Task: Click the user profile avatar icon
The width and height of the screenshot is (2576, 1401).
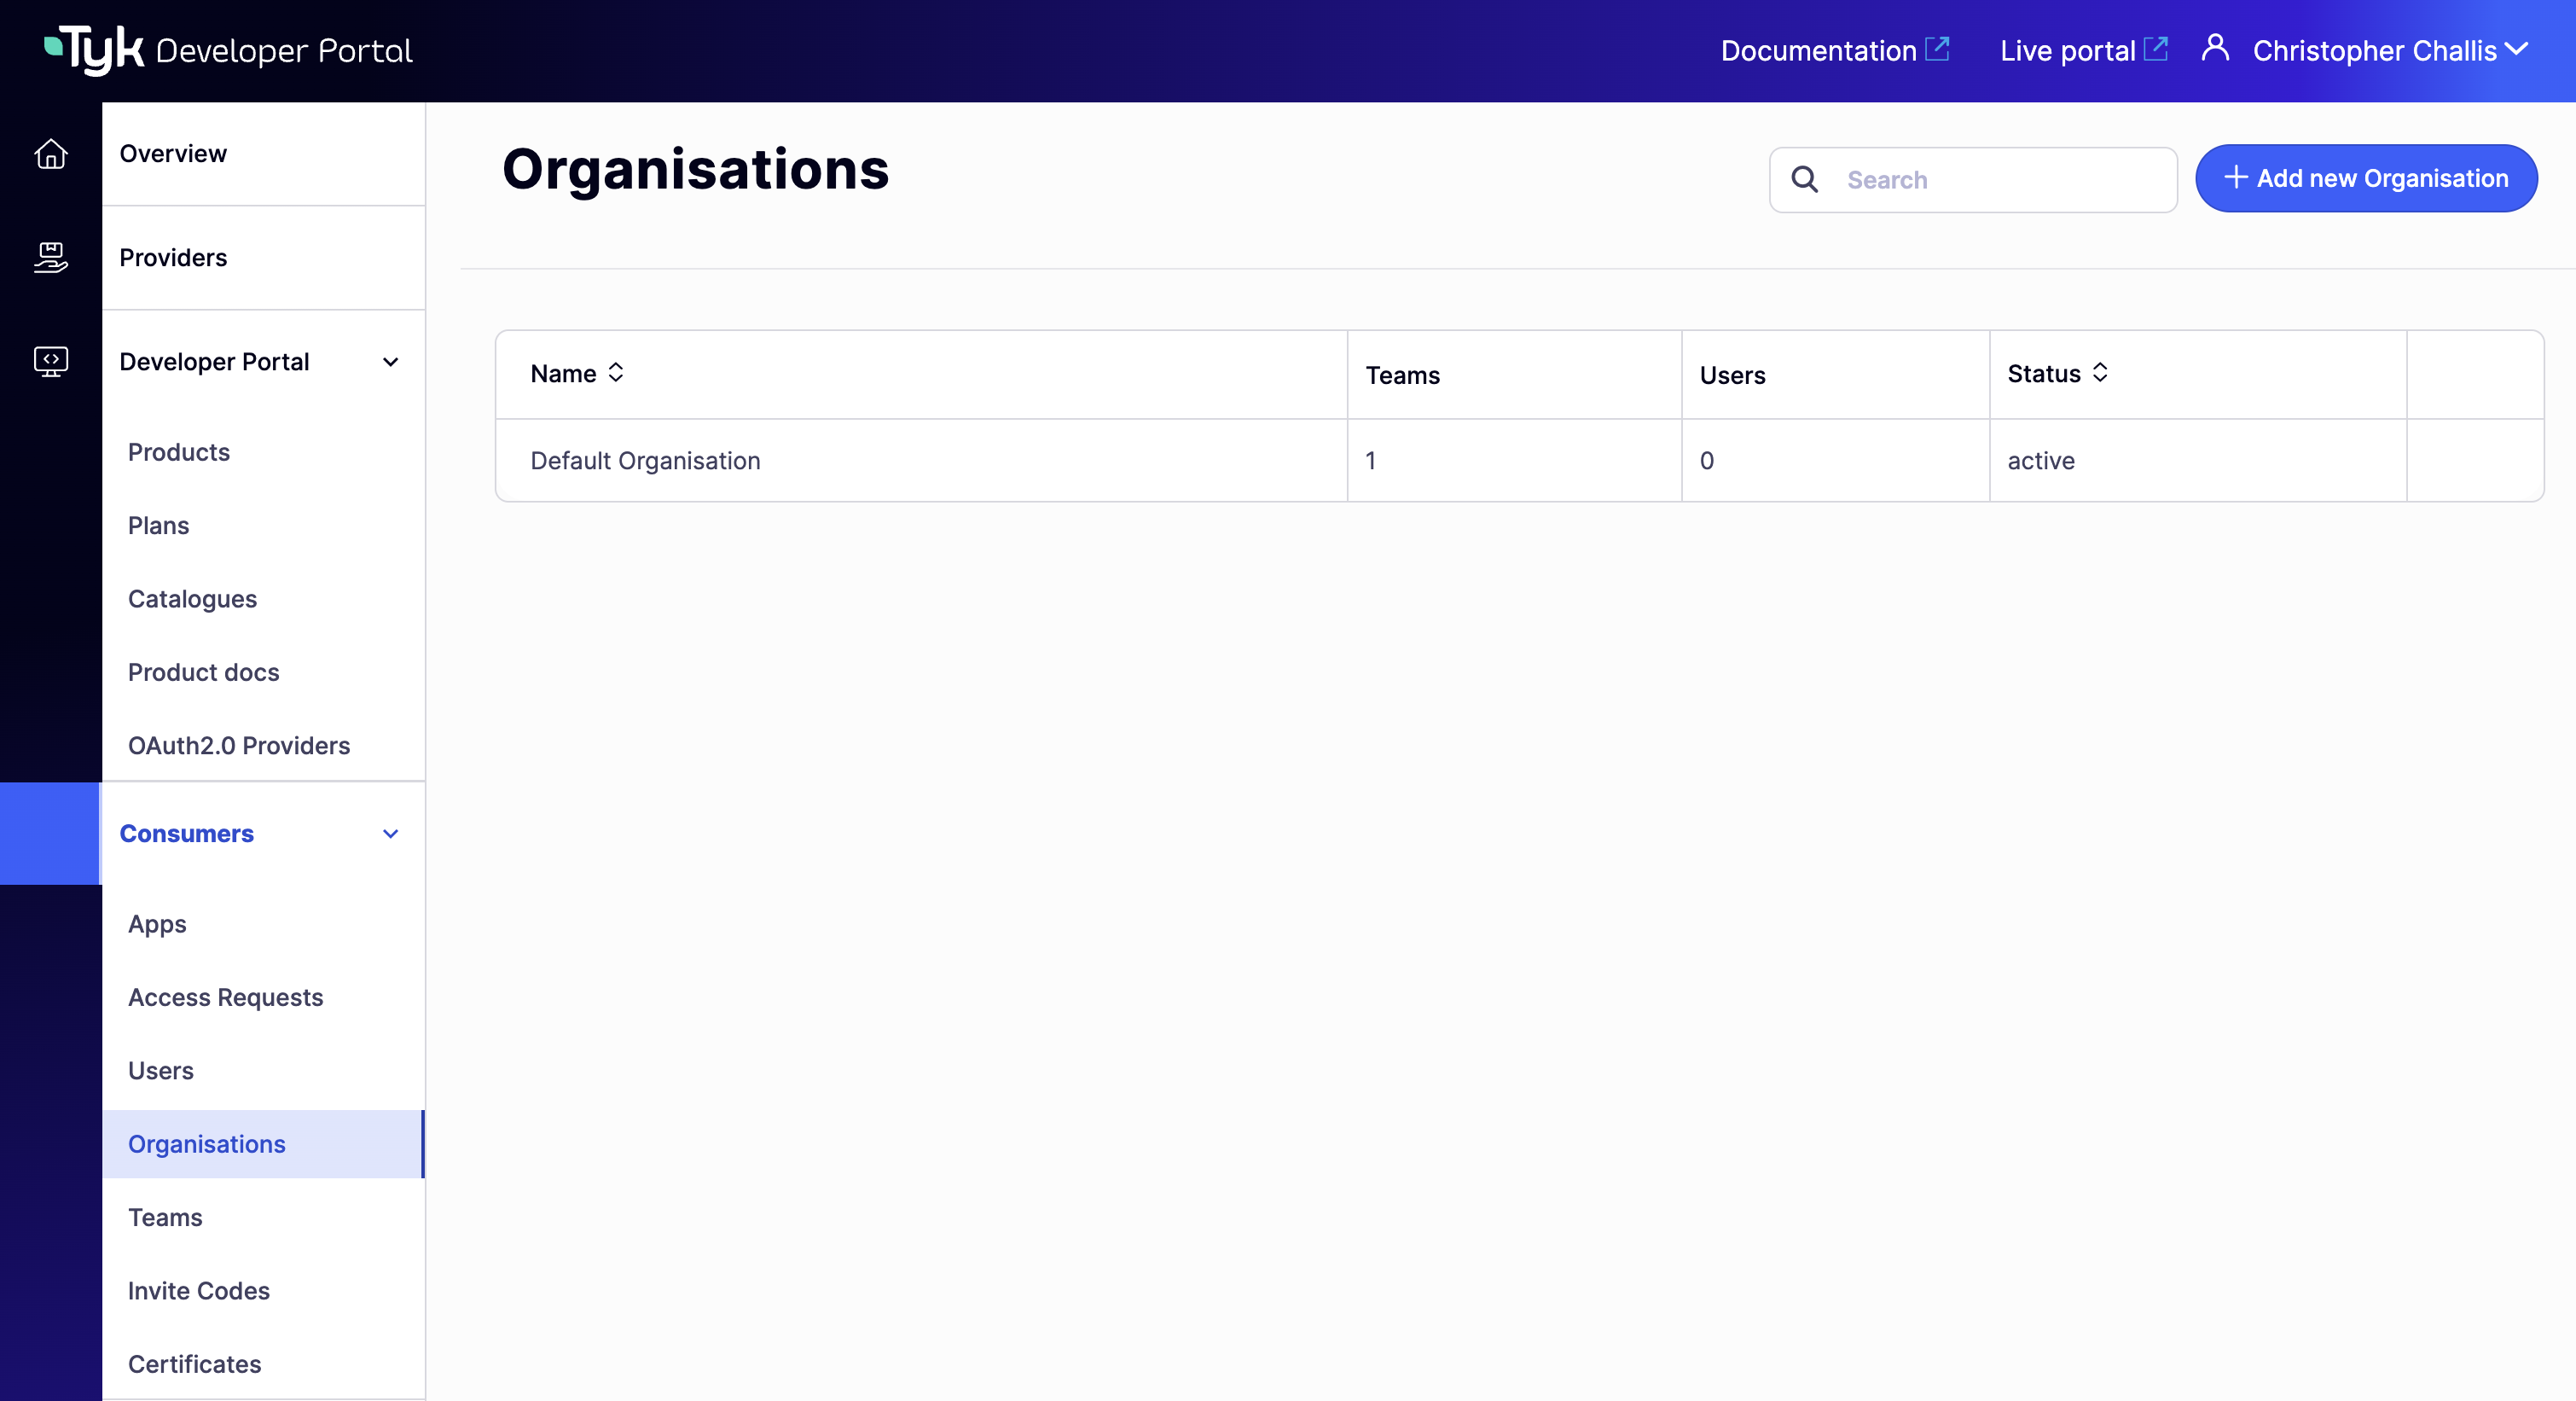Action: 2215,47
